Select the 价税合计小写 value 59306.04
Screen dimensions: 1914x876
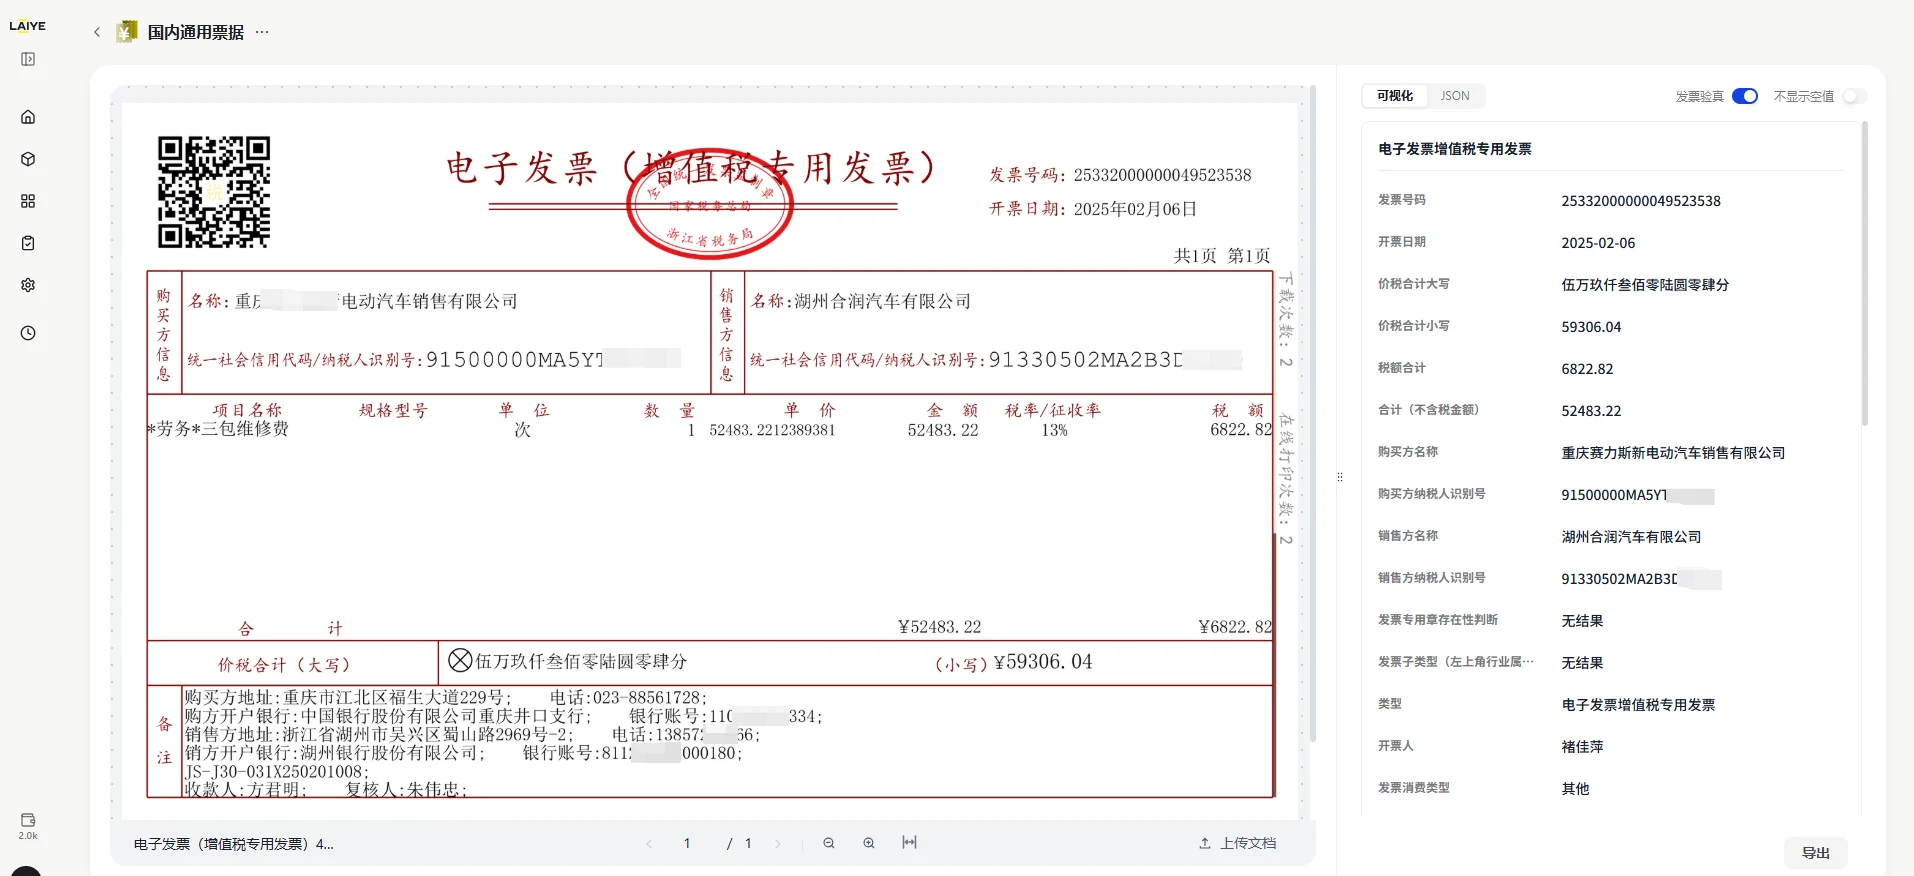click(x=1591, y=327)
